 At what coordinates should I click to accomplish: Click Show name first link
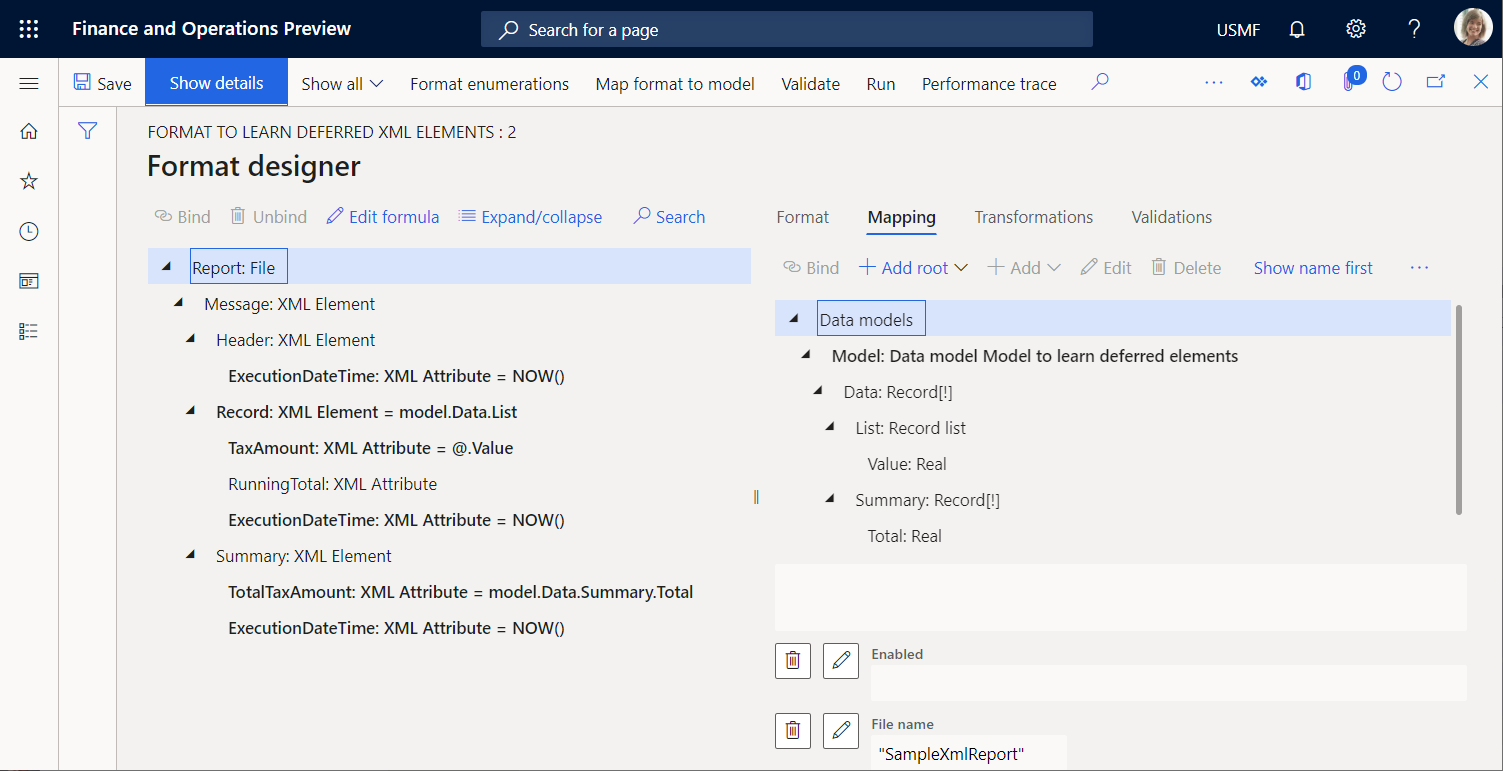pyautogui.click(x=1312, y=267)
